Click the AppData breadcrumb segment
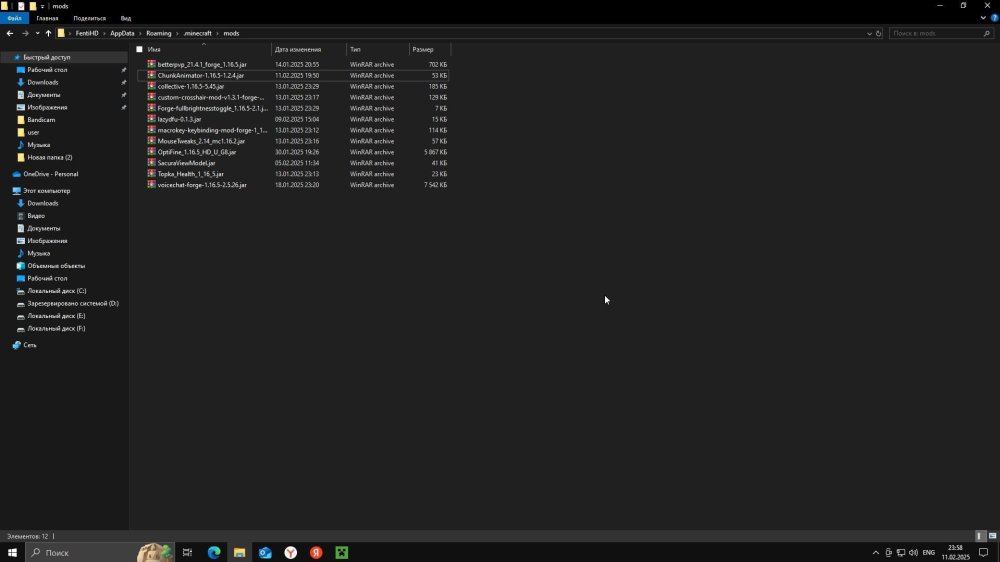 [122, 33]
